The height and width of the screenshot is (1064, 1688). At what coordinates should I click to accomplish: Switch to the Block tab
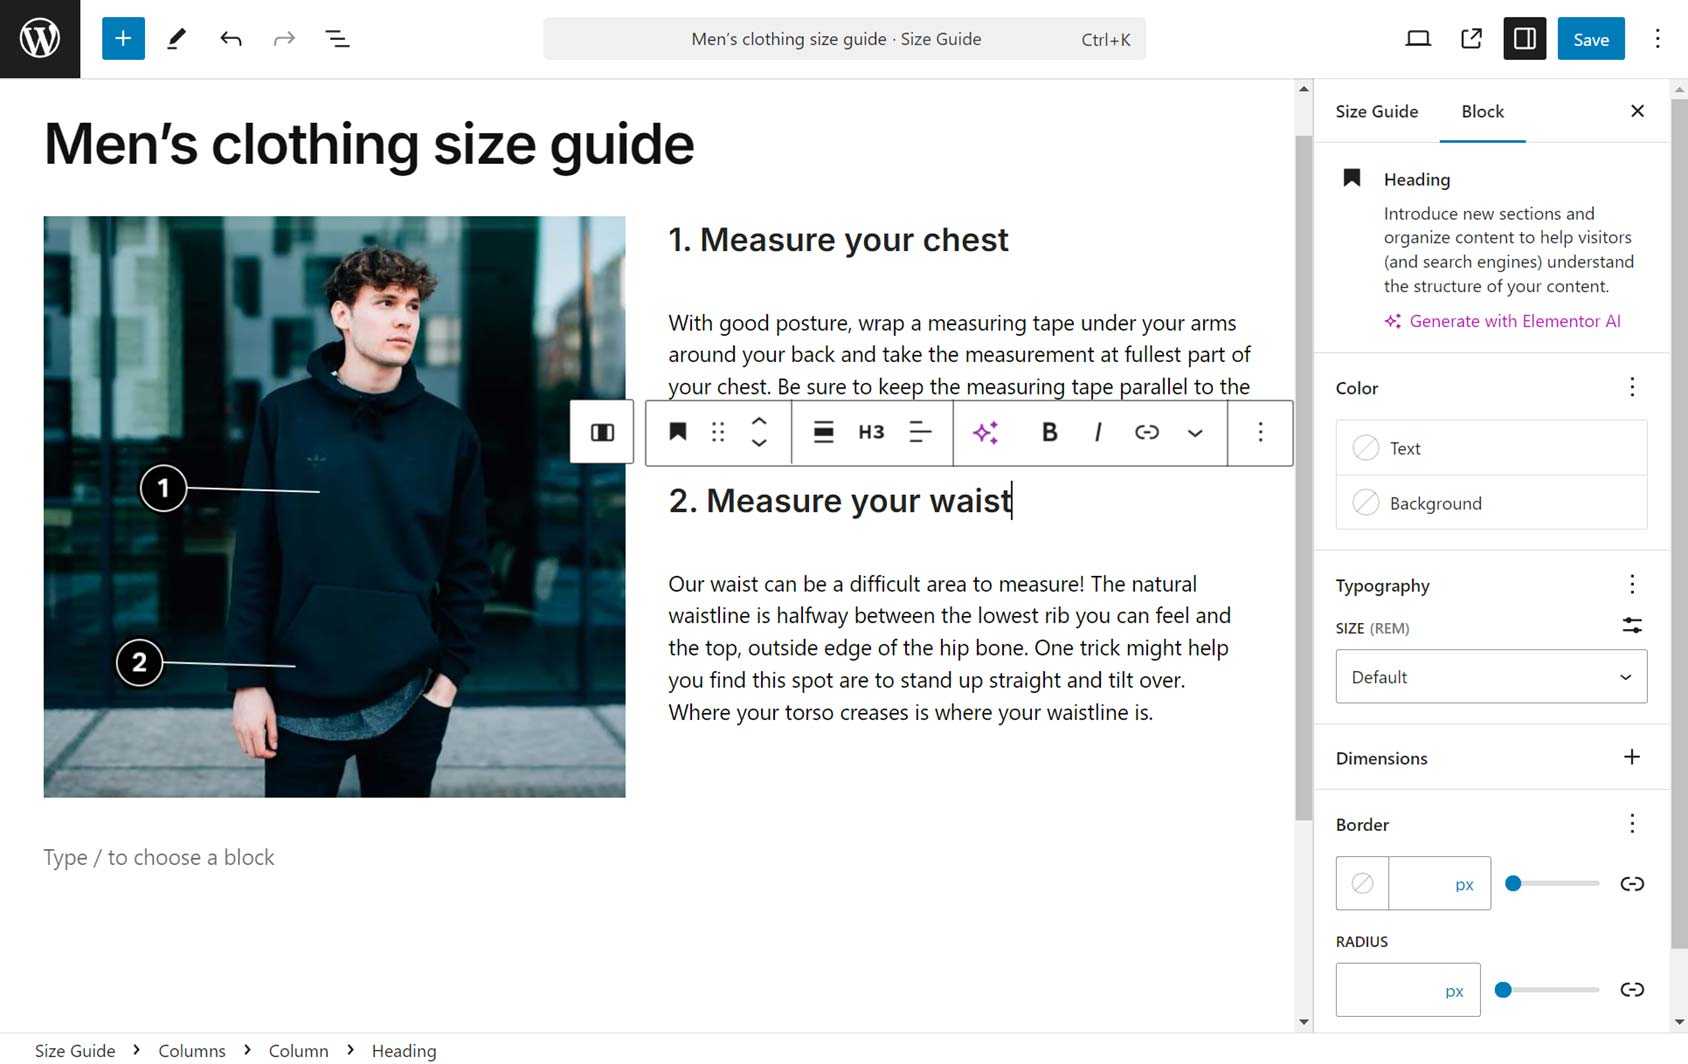point(1483,111)
